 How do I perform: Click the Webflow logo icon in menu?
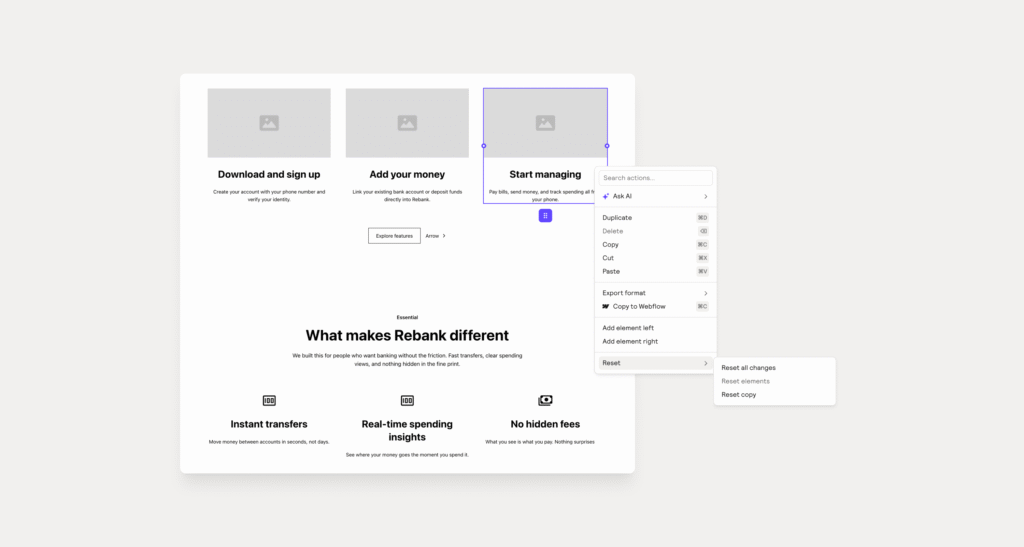tap(605, 306)
